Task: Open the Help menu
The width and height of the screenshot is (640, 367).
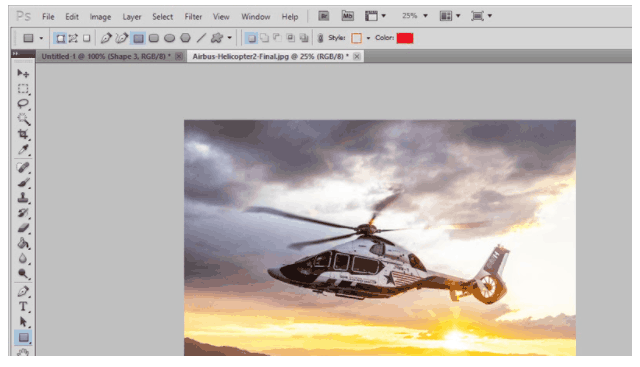Action: (x=290, y=17)
